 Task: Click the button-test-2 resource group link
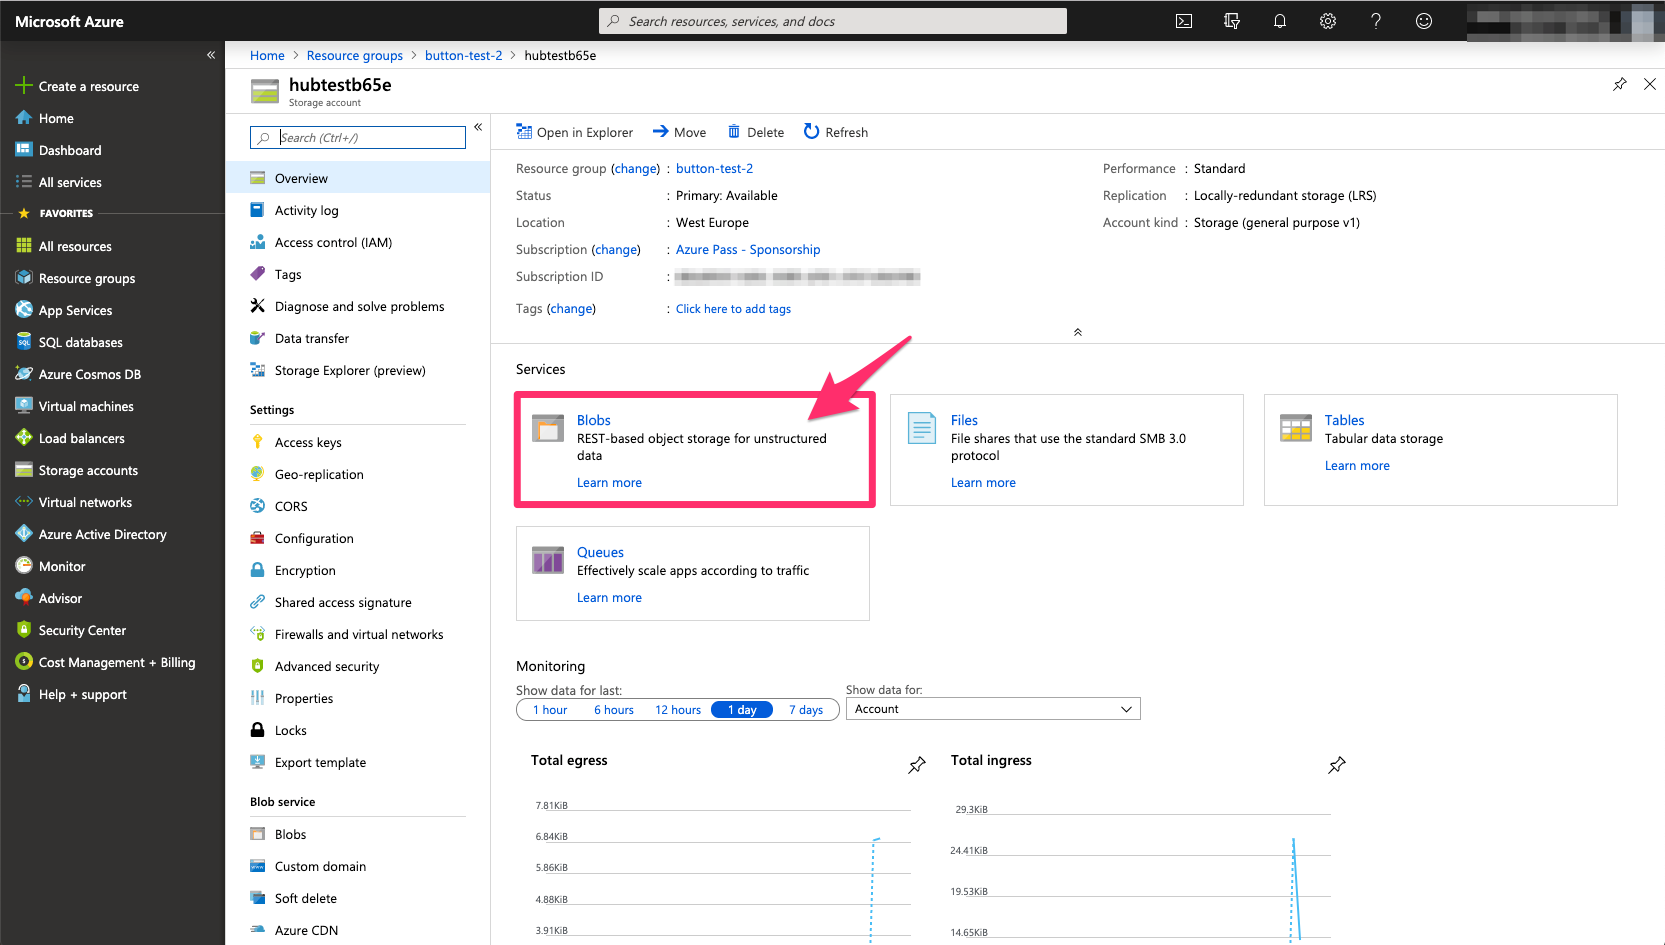tap(714, 169)
